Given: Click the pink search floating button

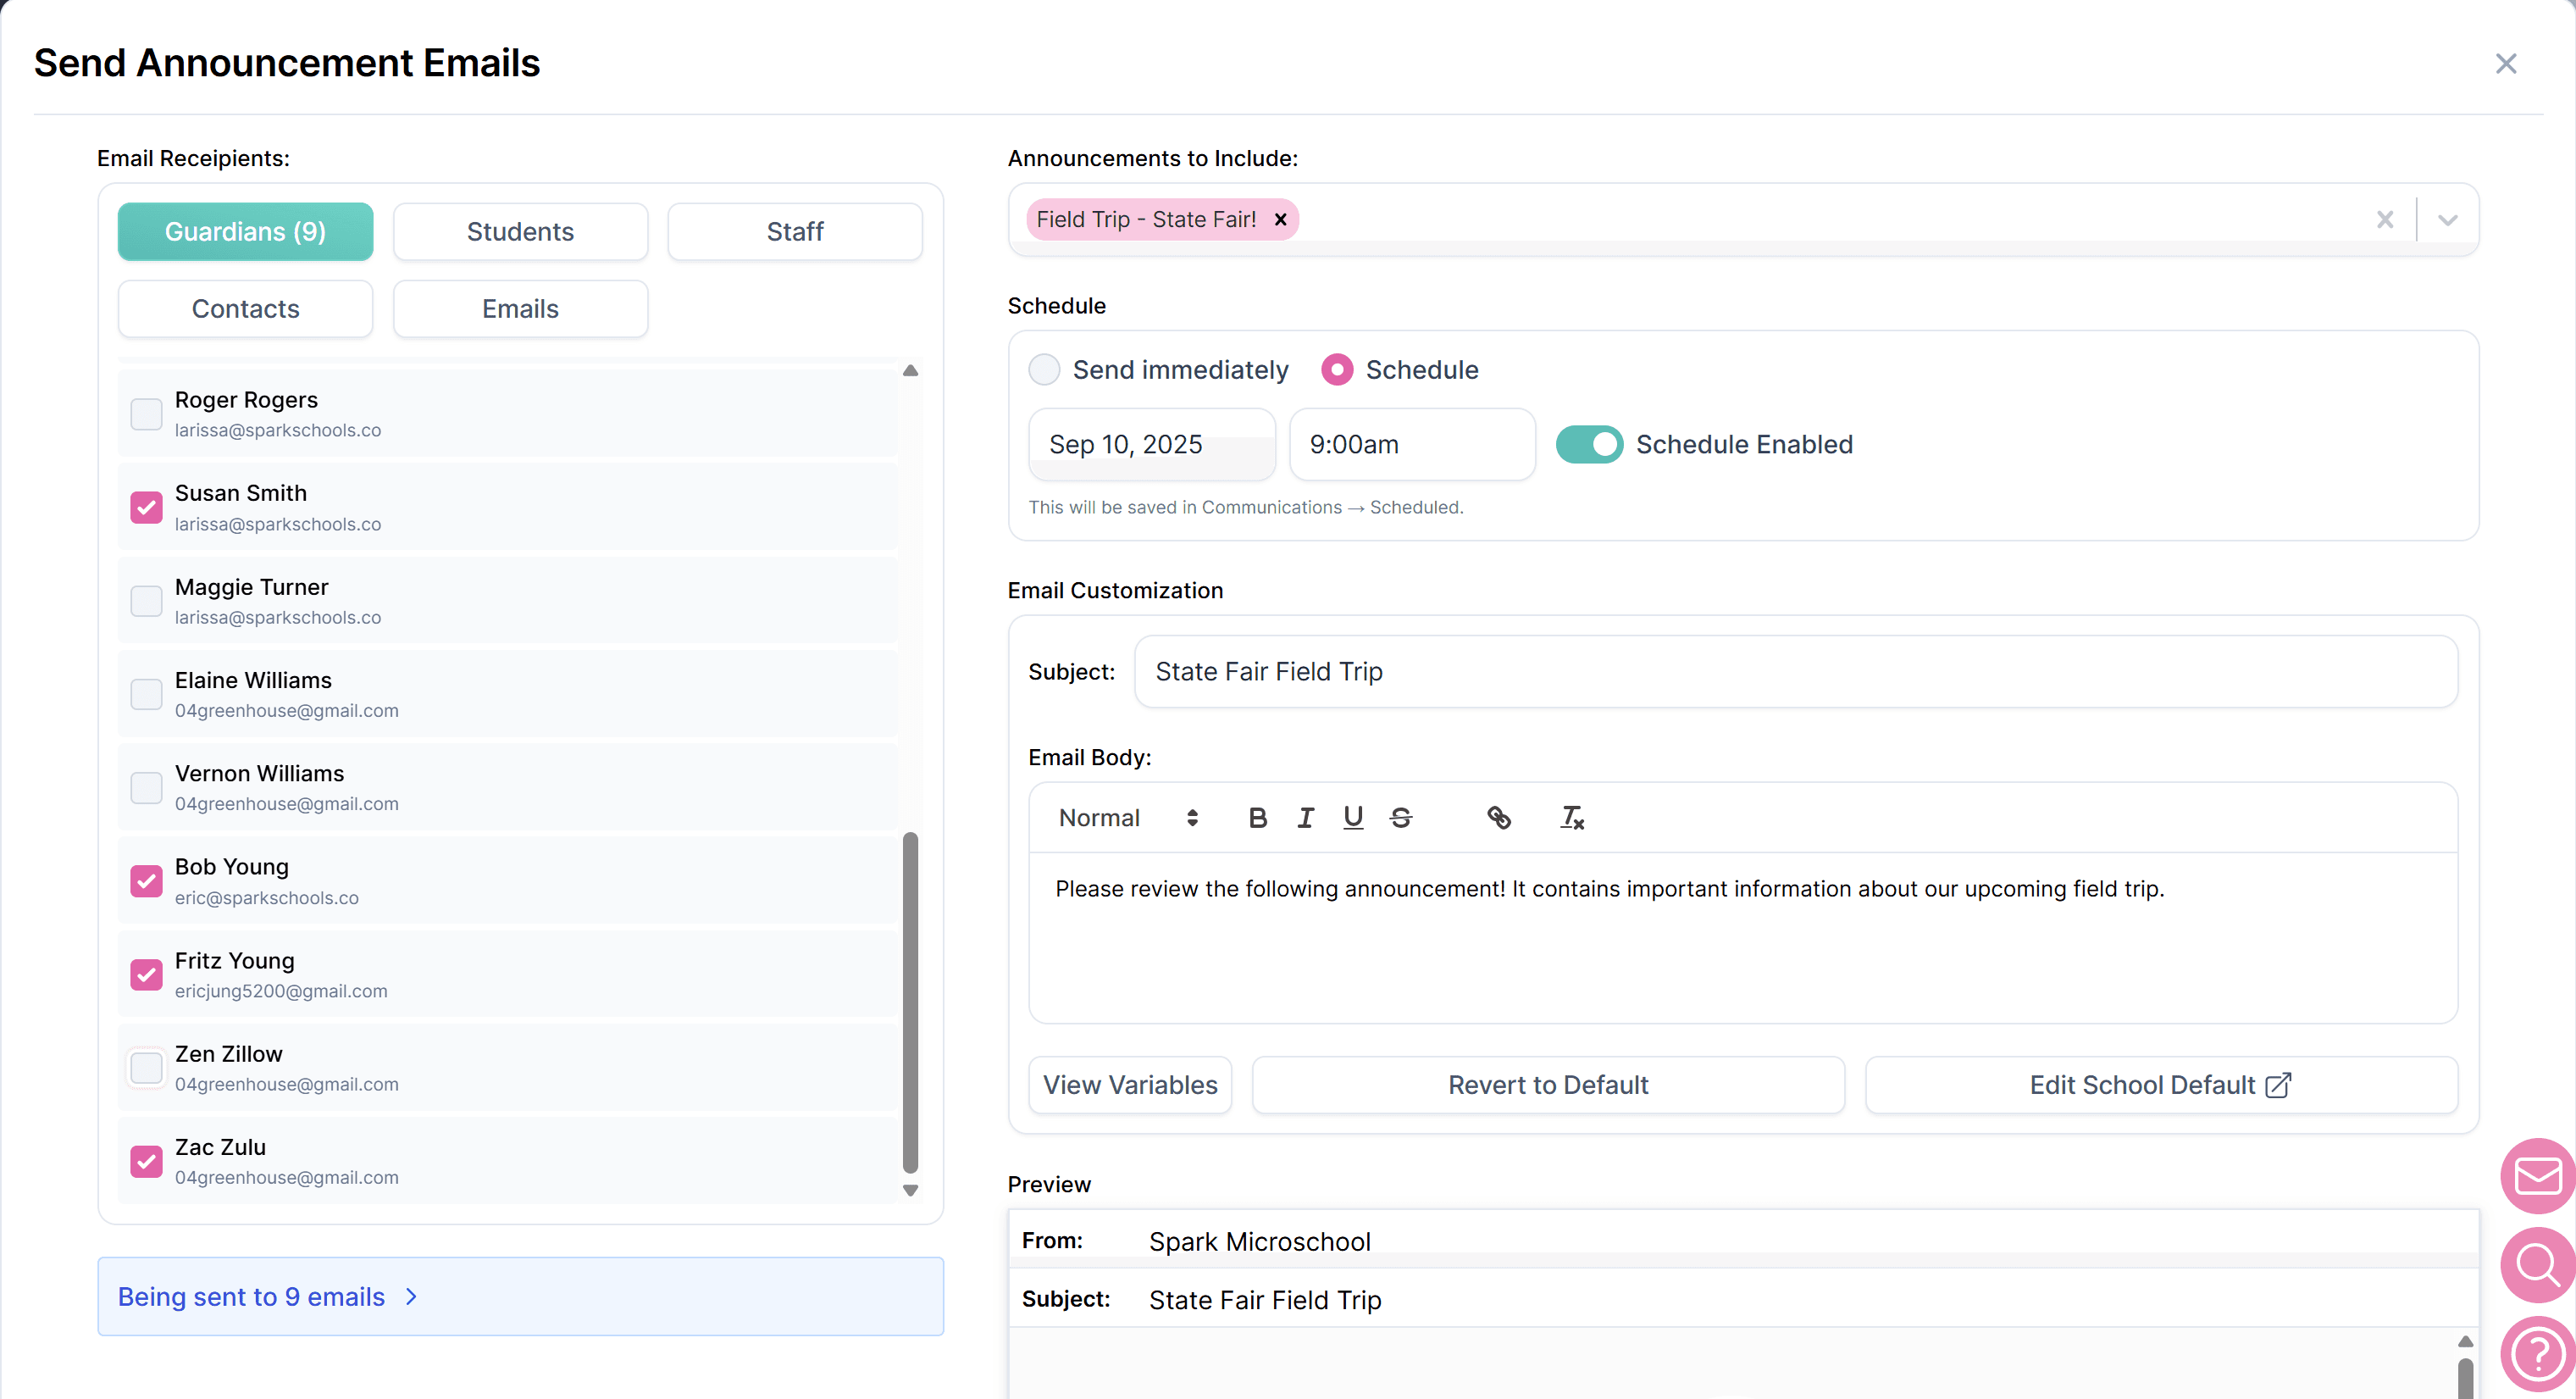Looking at the screenshot, I should [2537, 1265].
